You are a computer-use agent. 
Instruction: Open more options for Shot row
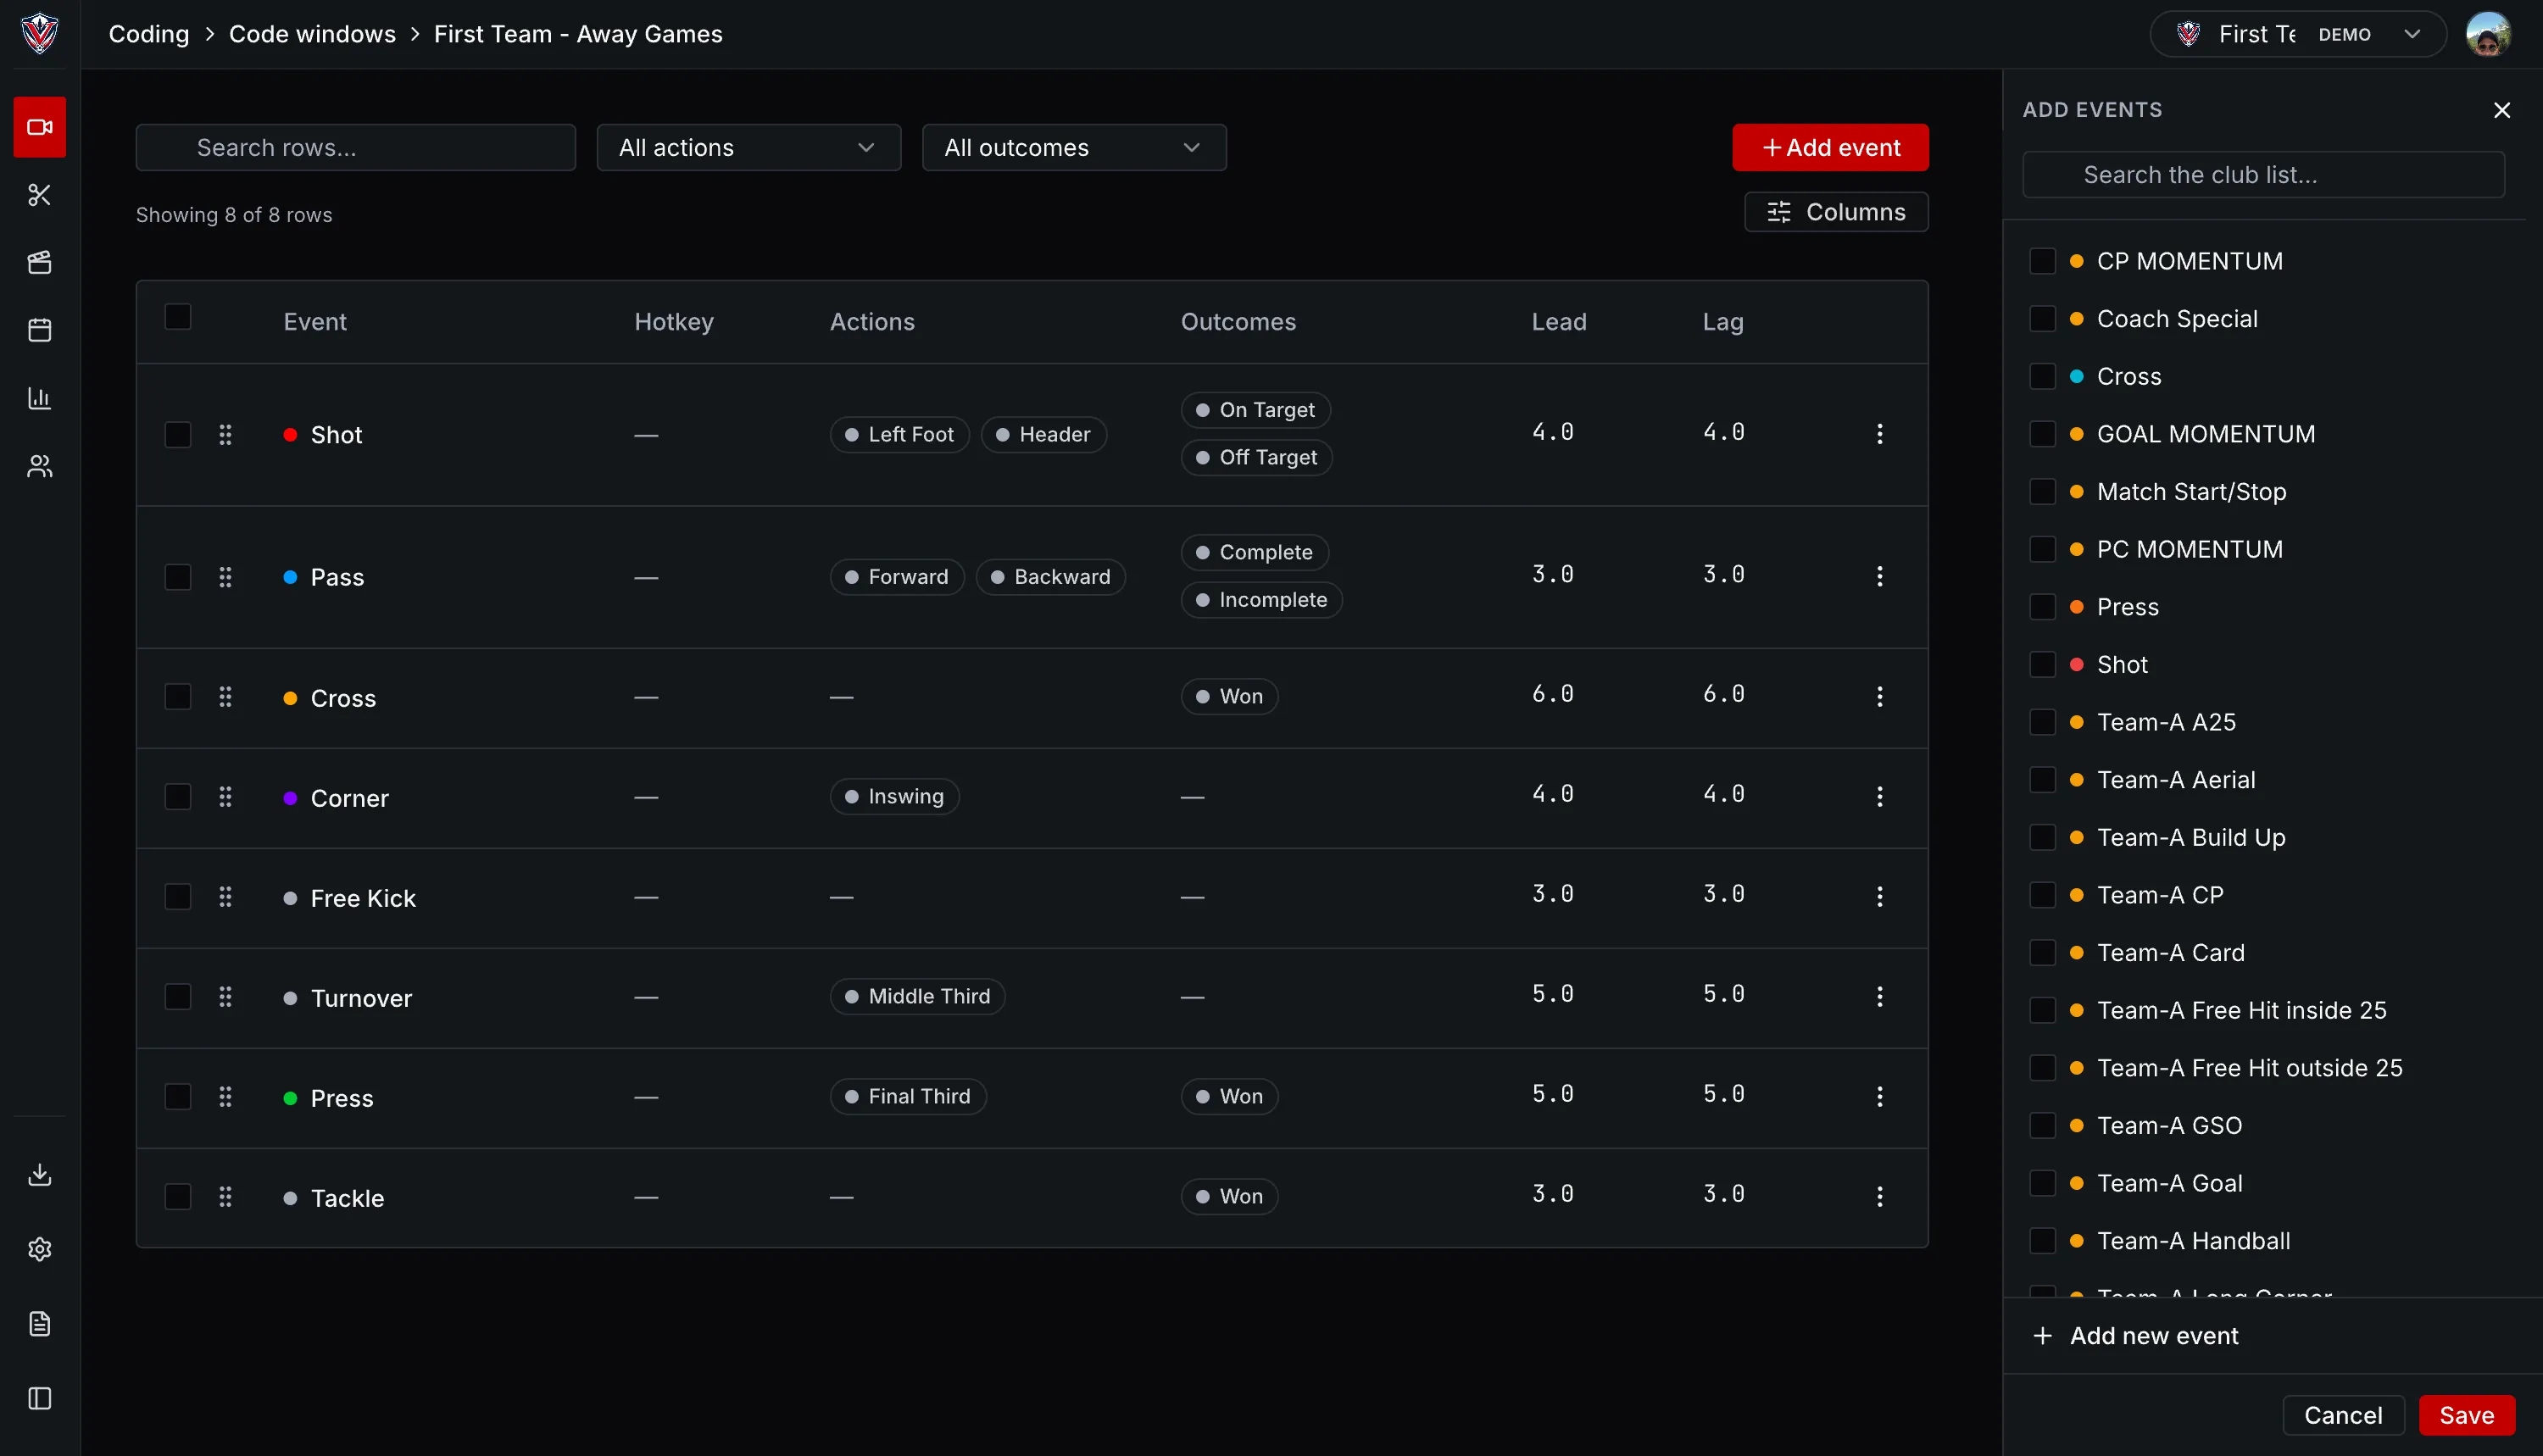tap(1880, 433)
